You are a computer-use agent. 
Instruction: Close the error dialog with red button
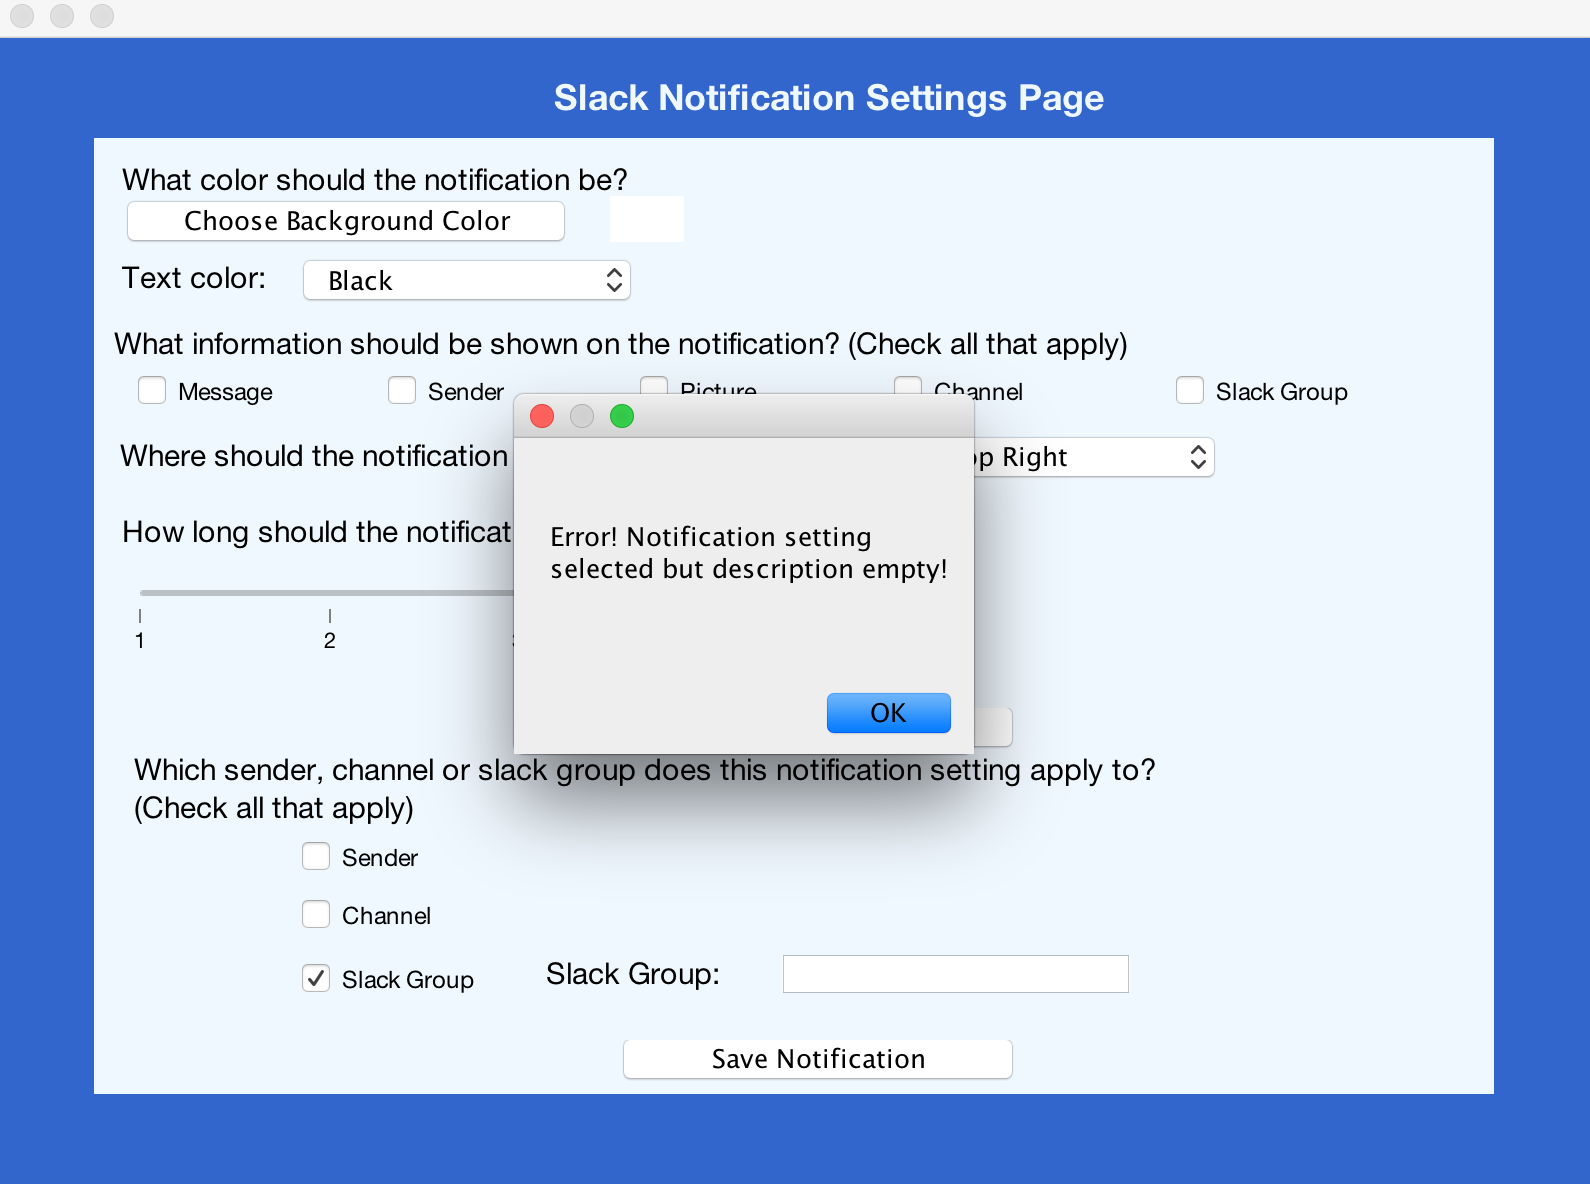542,416
